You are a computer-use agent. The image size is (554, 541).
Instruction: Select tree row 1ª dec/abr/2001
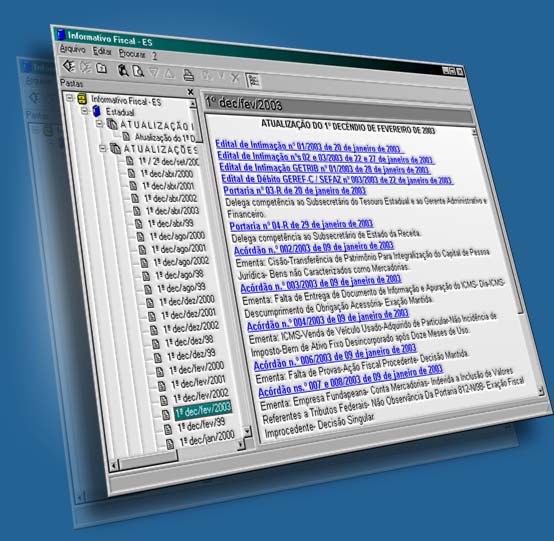click(169, 186)
